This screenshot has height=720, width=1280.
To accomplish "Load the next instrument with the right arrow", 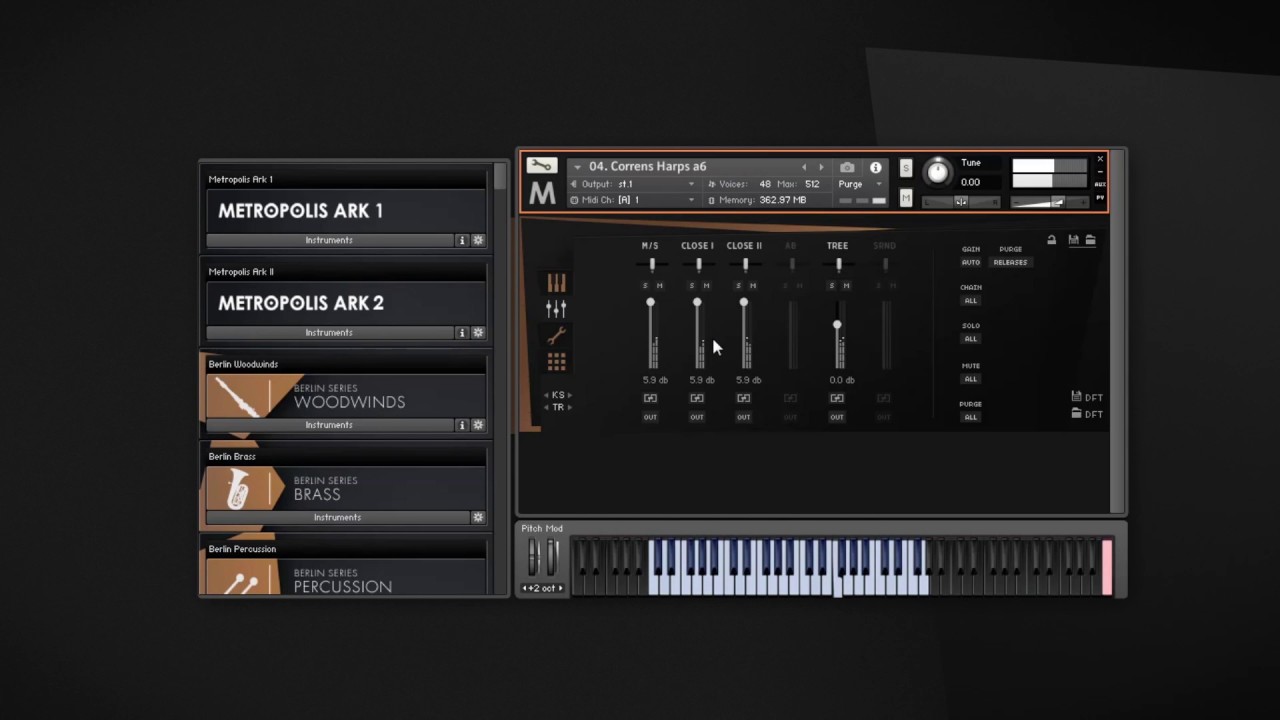I will coord(822,167).
